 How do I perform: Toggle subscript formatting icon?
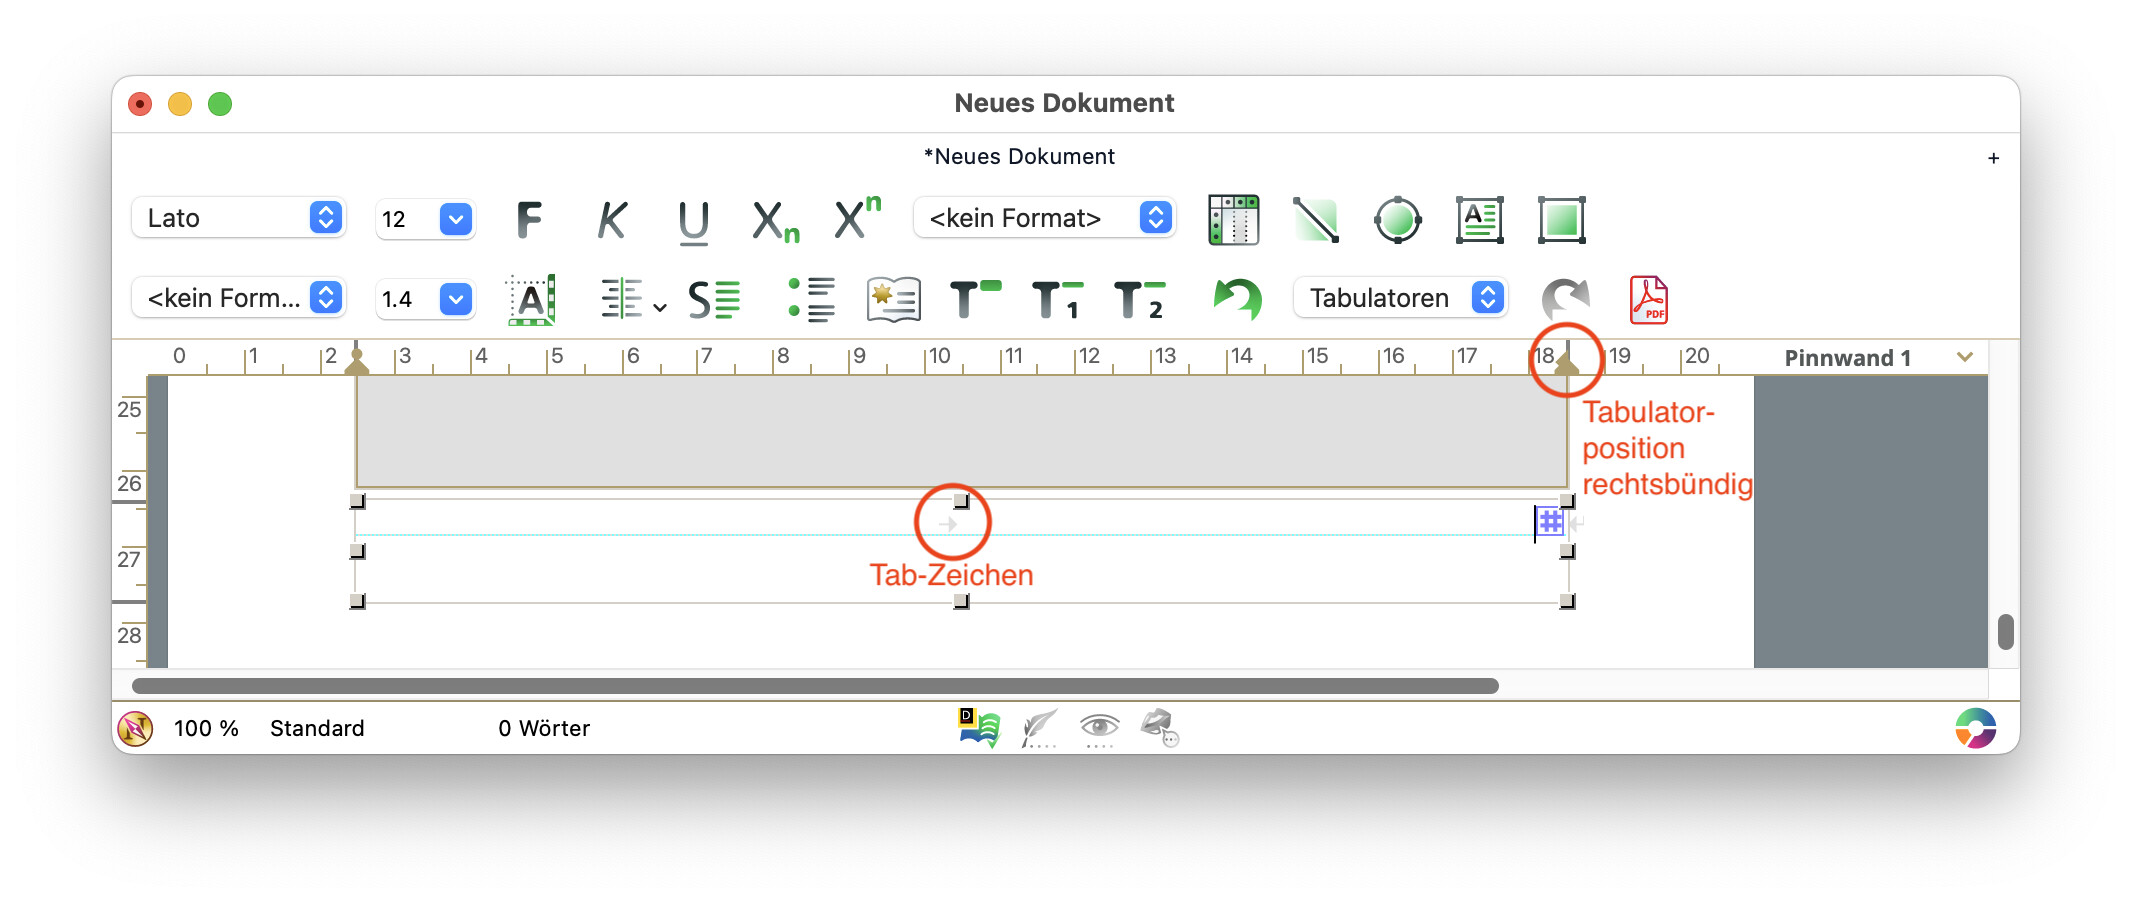775,221
